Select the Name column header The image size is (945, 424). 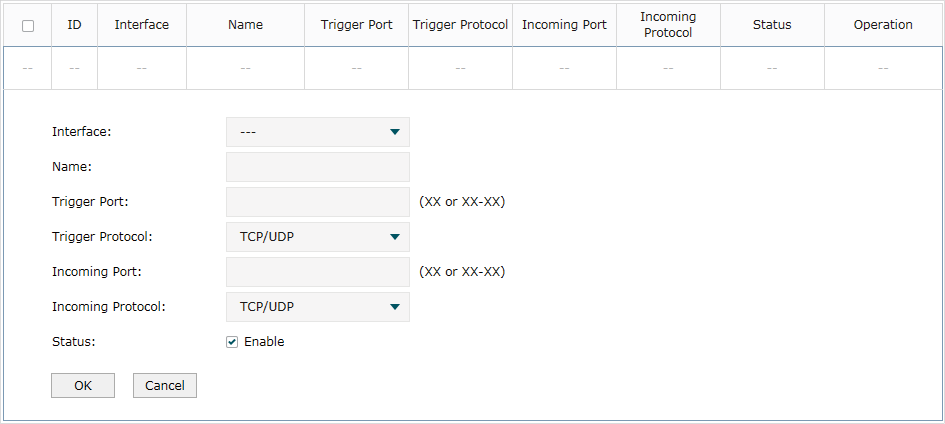tap(245, 25)
